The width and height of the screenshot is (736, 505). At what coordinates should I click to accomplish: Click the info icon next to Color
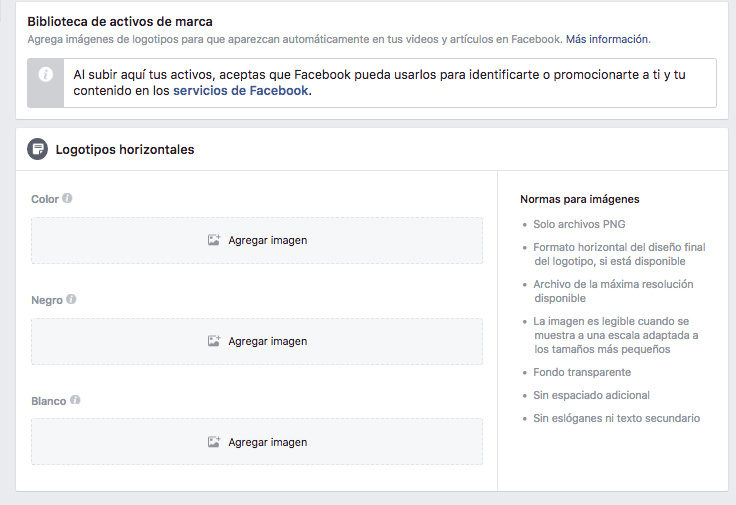click(68, 198)
